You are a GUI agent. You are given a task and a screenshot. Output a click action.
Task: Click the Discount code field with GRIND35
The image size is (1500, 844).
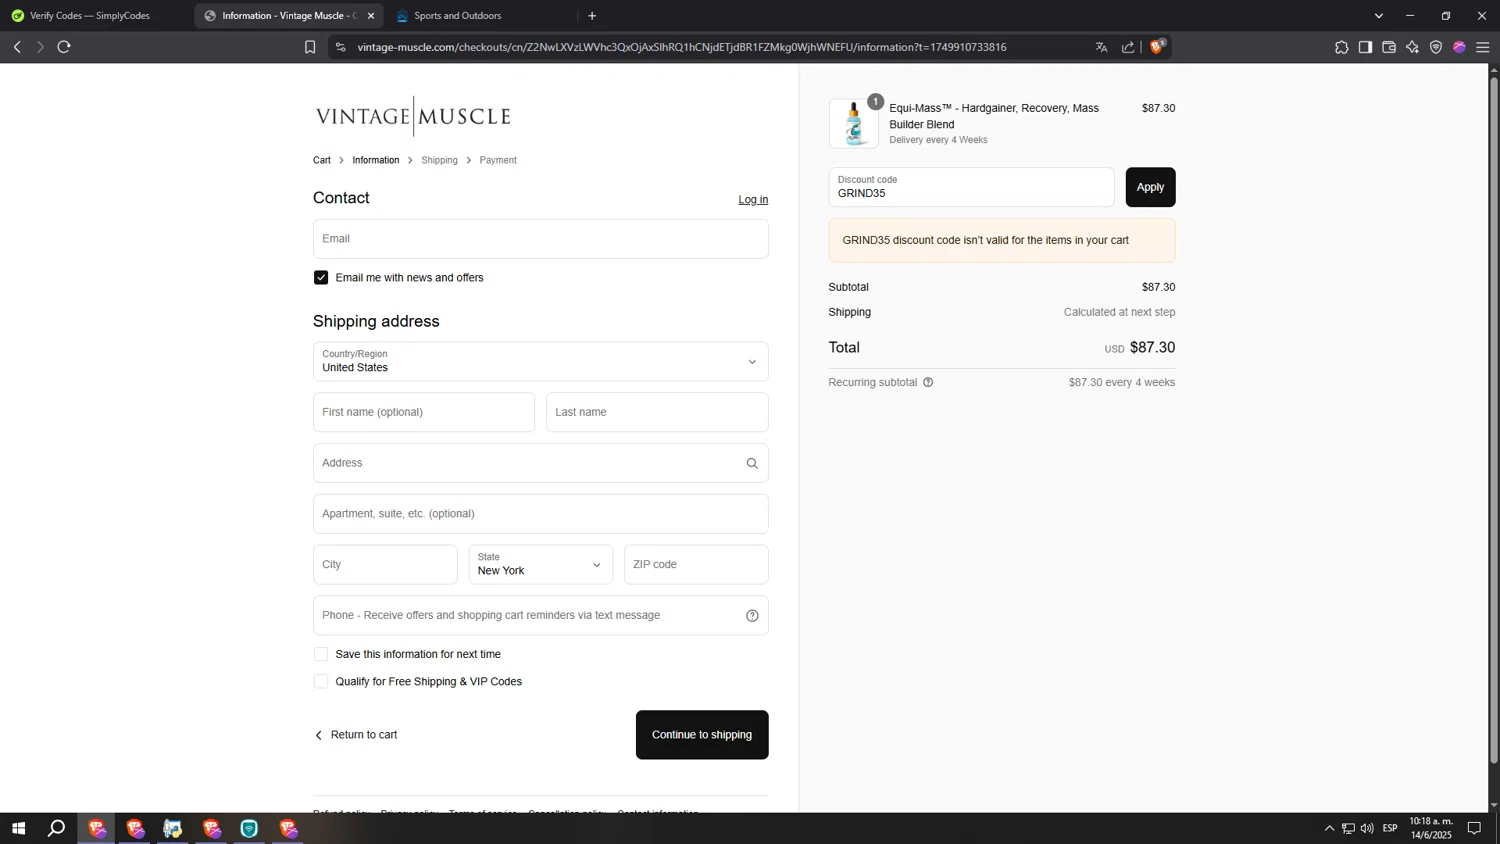click(x=971, y=187)
